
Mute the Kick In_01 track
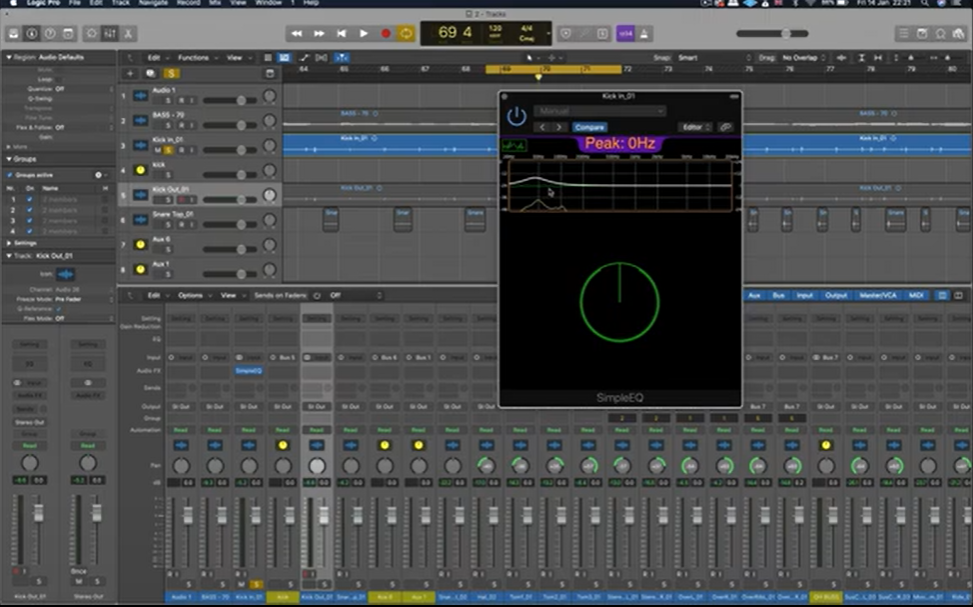(x=158, y=150)
